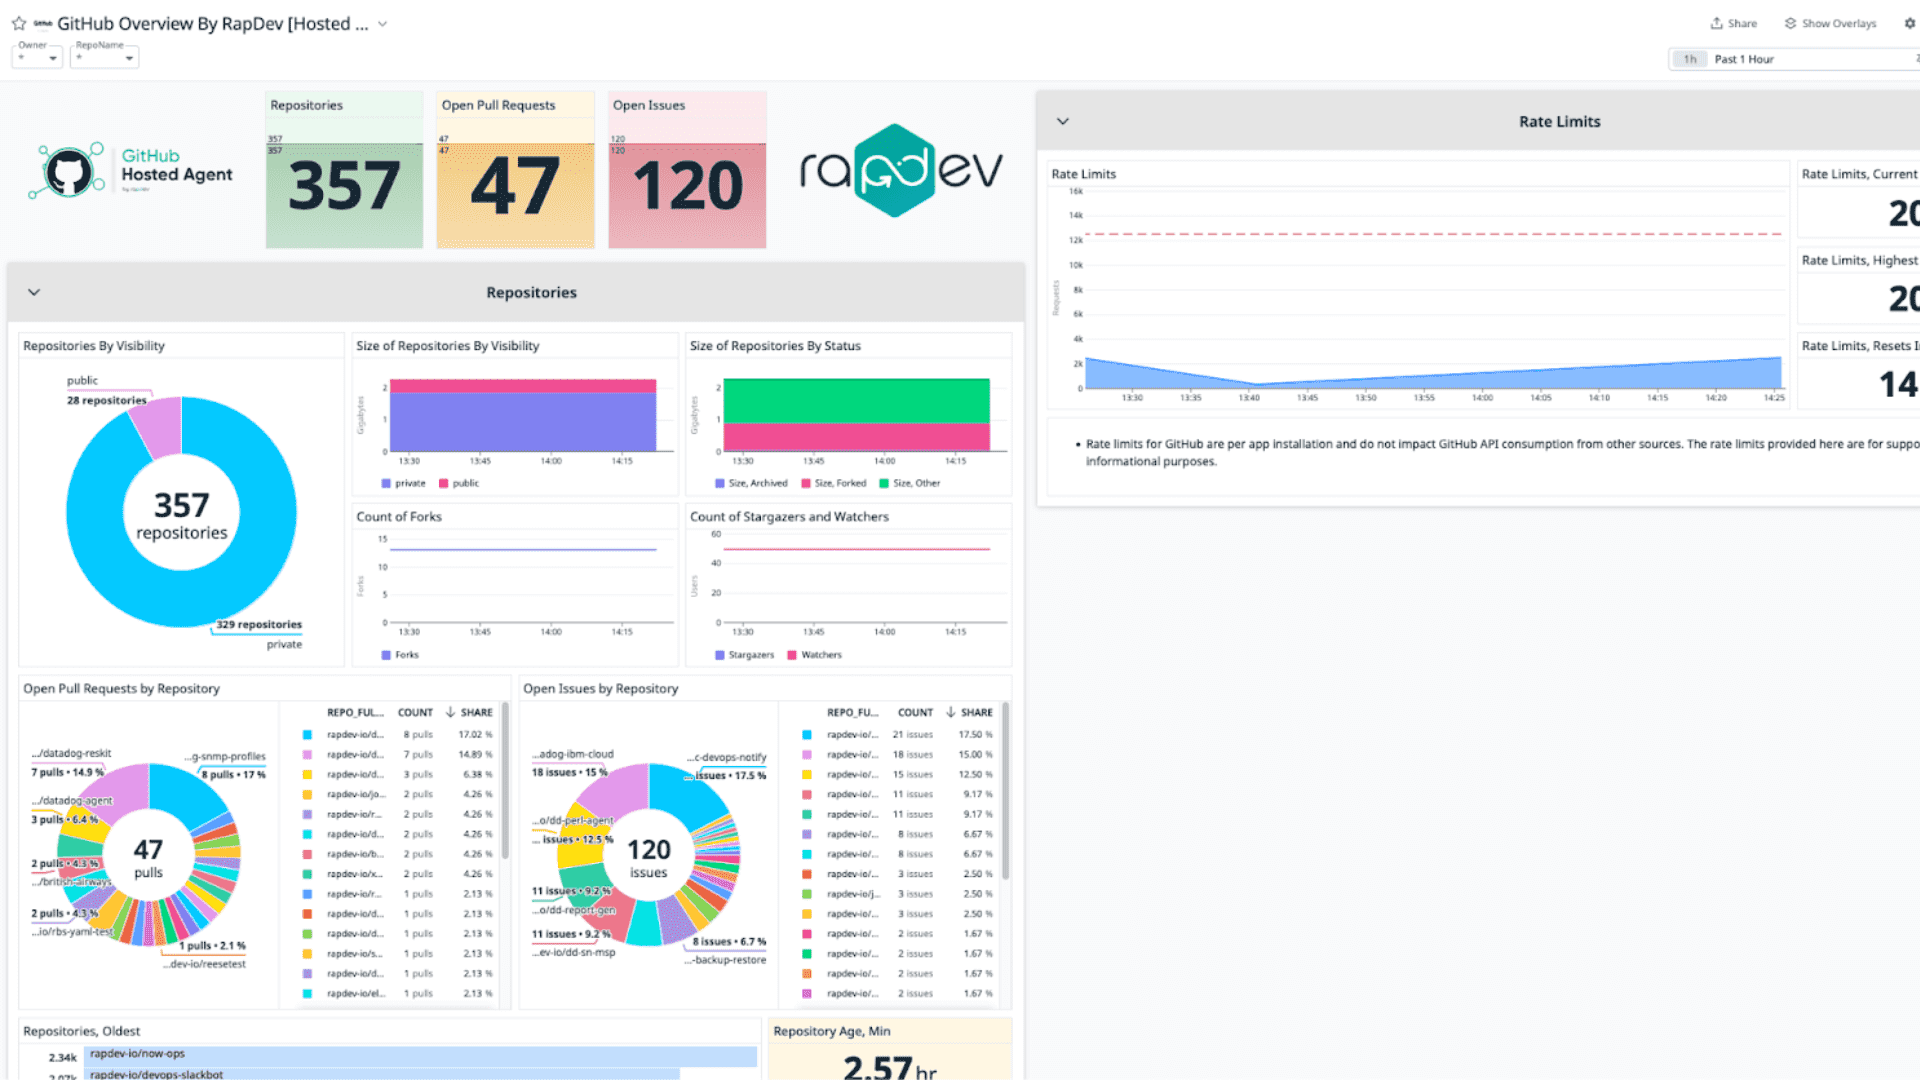Click the 8 pulls 17.02 % row

[x=398, y=735]
